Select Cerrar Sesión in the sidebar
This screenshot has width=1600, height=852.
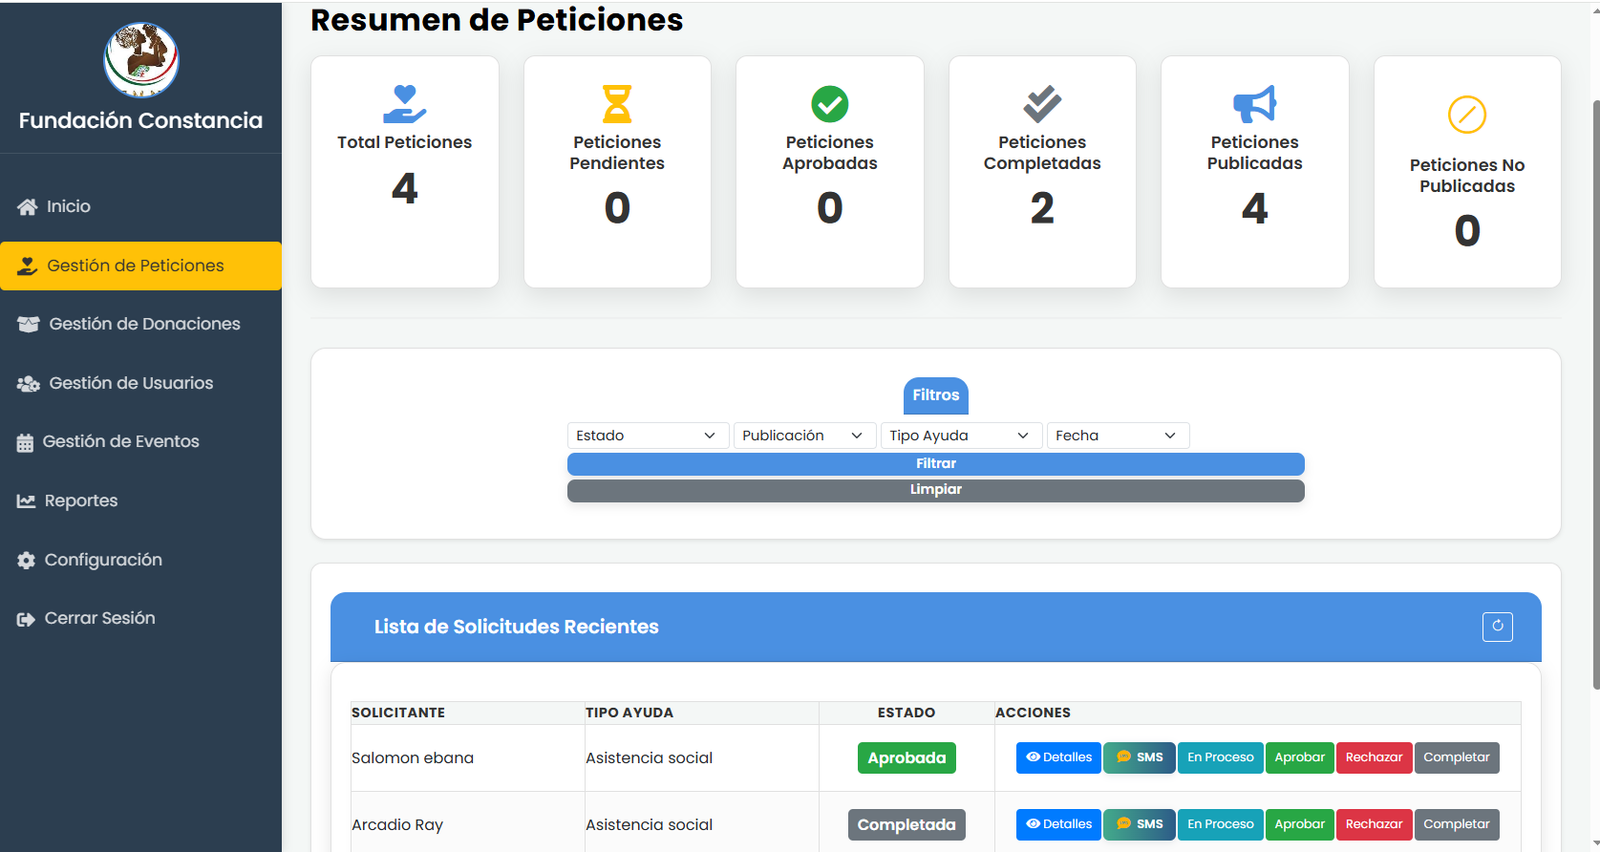click(141, 619)
